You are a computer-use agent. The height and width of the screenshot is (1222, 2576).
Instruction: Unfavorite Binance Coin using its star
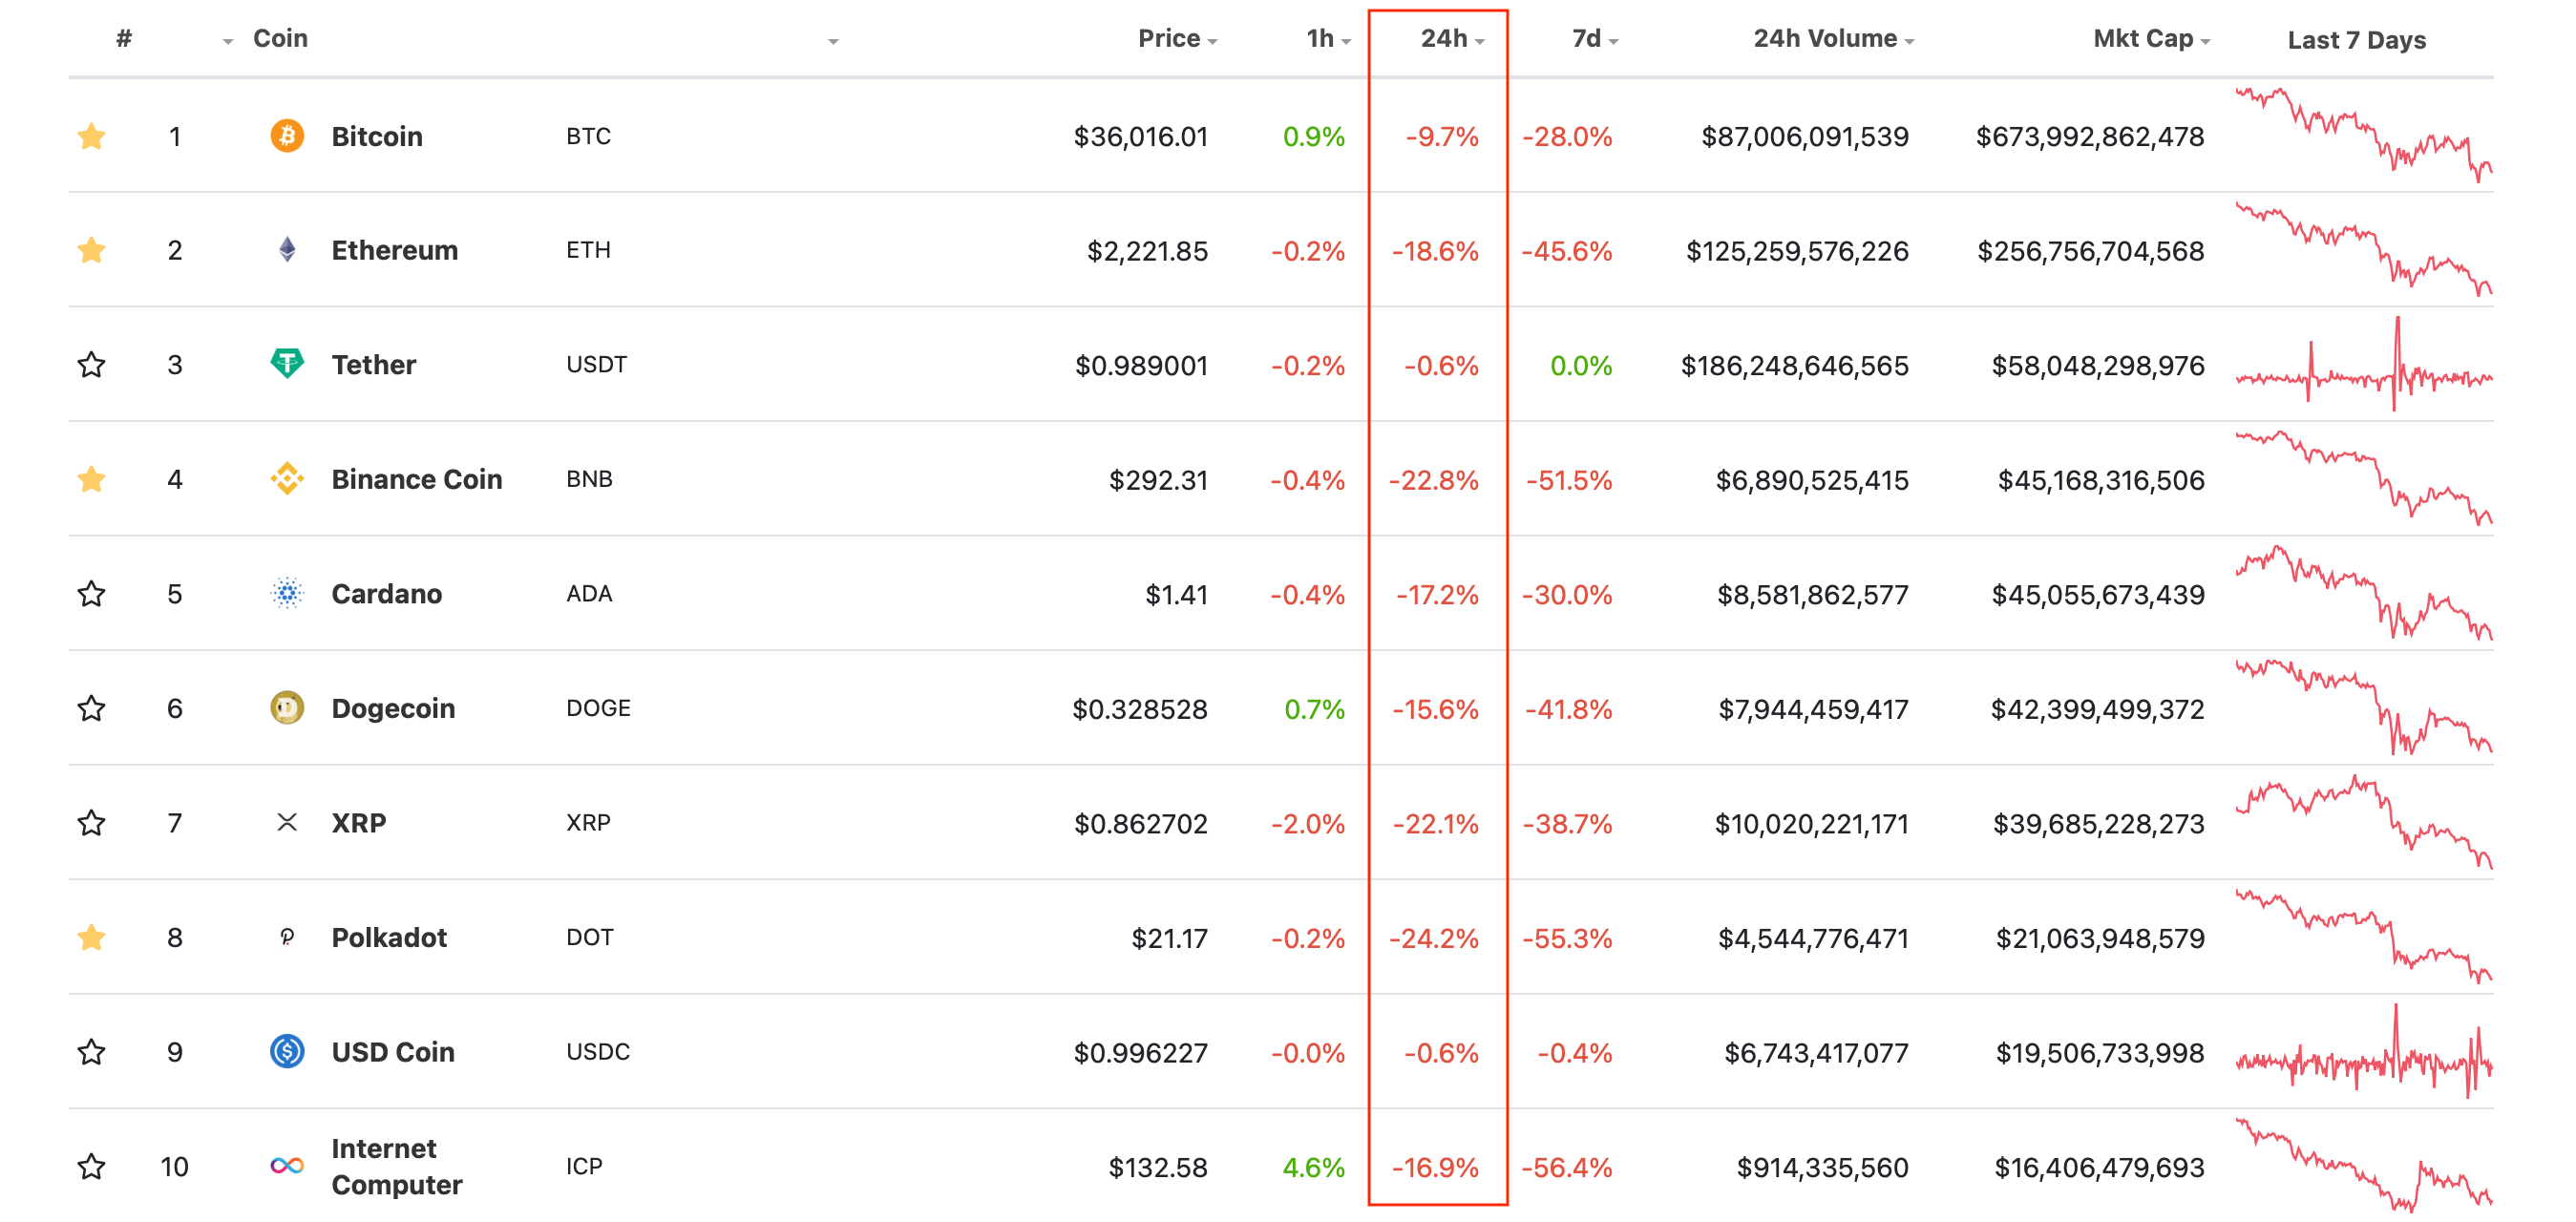coord(91,478)
